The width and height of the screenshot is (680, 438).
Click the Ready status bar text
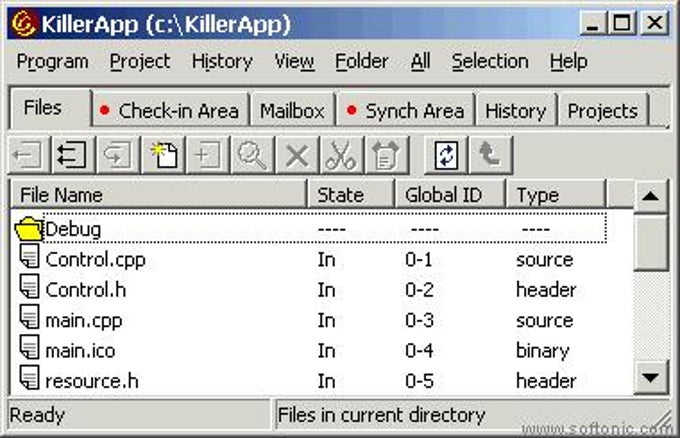click(x=37, y=415)
